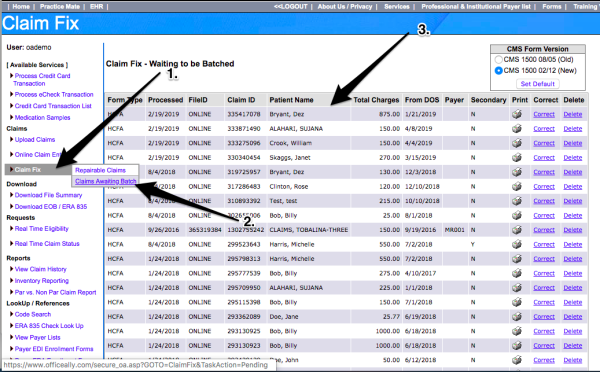Open Professional & Institutional Payer list
Viewport: 600px width, 372px height.
(476, 7)
